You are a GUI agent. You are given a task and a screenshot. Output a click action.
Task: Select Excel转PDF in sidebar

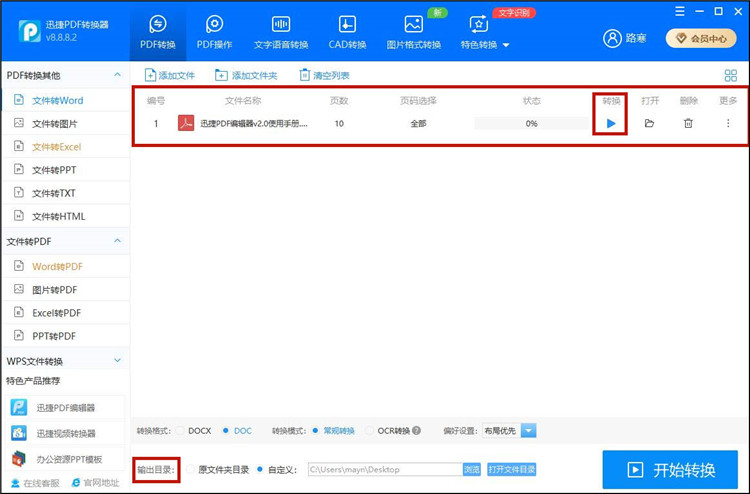66,313
